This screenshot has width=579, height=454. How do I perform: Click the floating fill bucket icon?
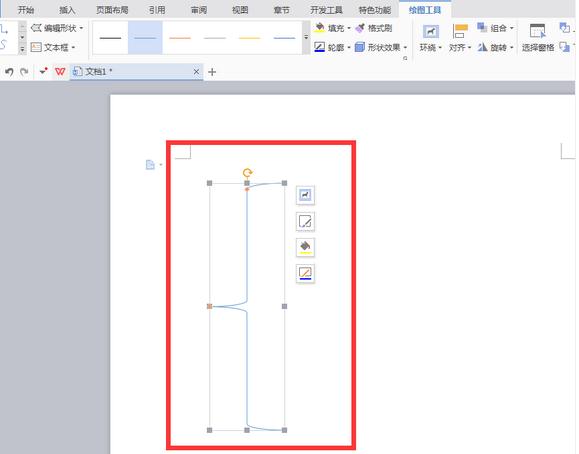point(305,247)
